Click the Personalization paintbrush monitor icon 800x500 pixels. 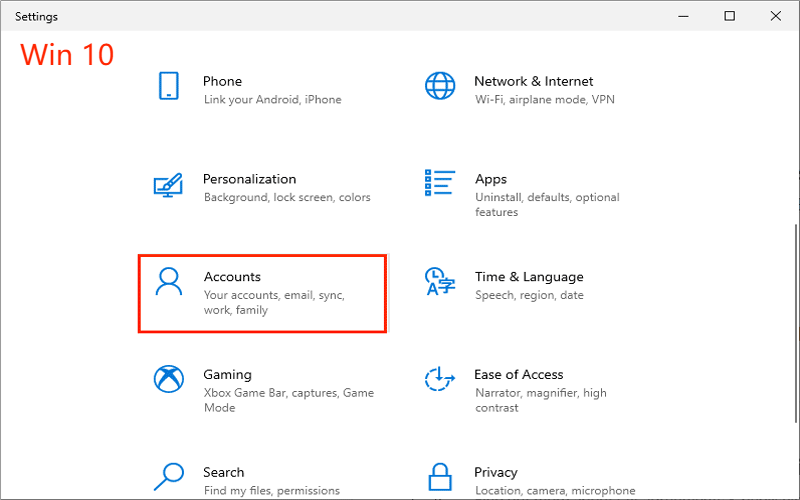pyautogui.click(x=168, y=185)
